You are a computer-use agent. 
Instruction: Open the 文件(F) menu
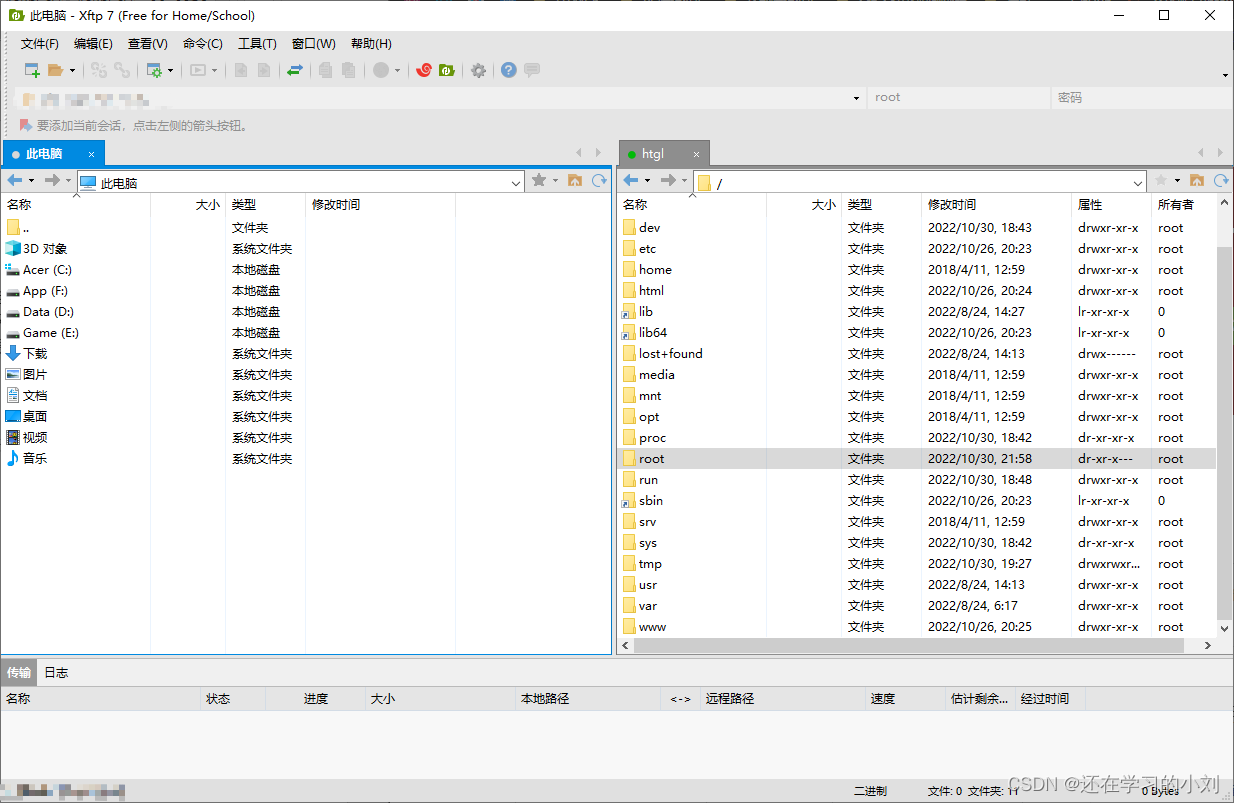[x=40, y=44]
